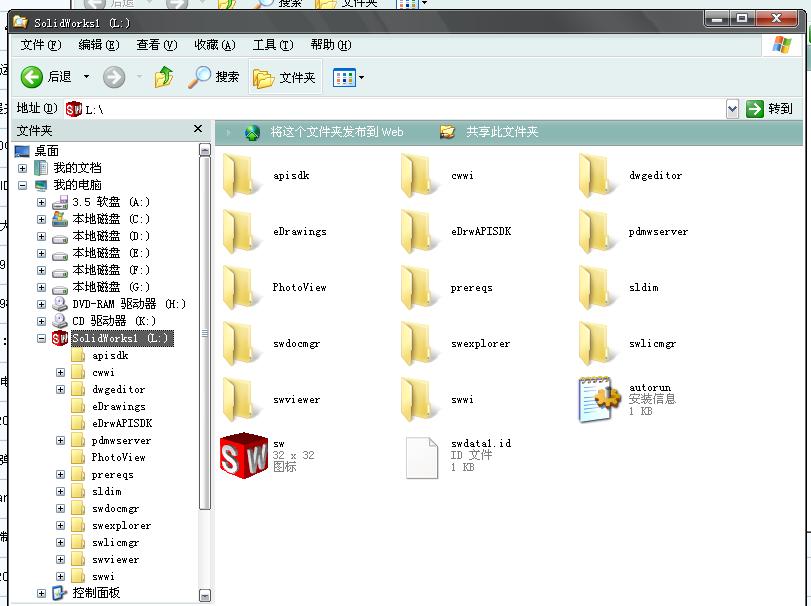Open the View (查看) menu
Viewport: 811px width, 606px height.
click(157, 45)
